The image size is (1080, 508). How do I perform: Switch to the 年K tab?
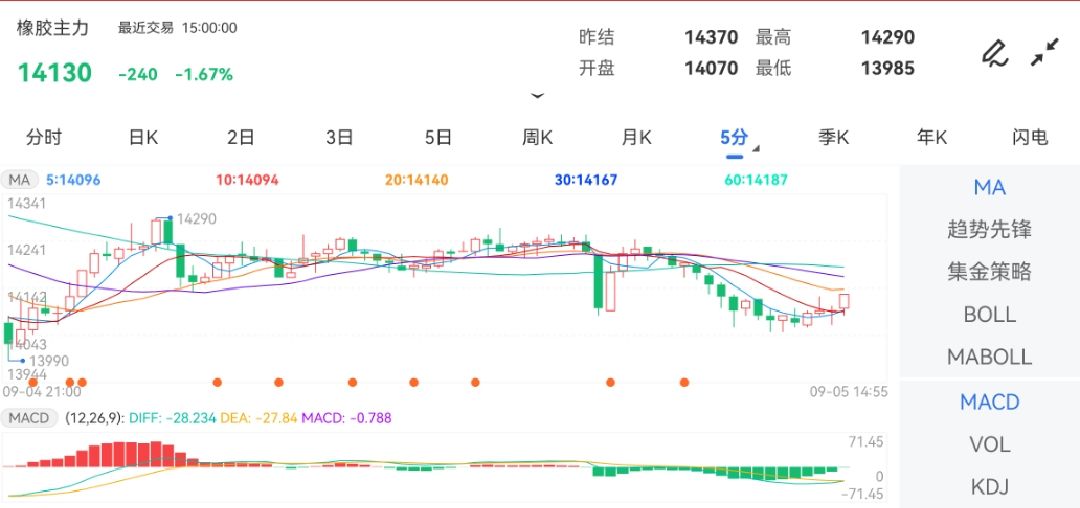932,137
